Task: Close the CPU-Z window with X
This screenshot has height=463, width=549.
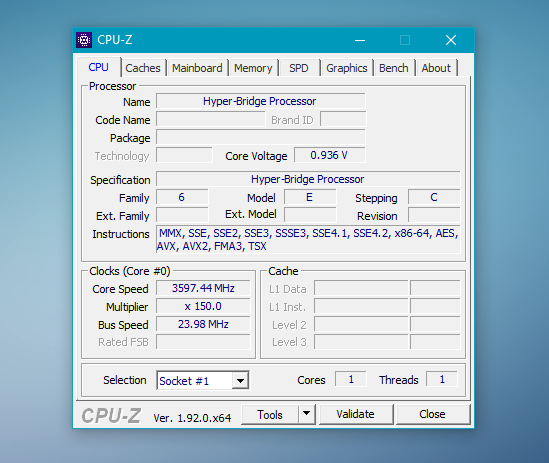Action: (x=451, y=40)
